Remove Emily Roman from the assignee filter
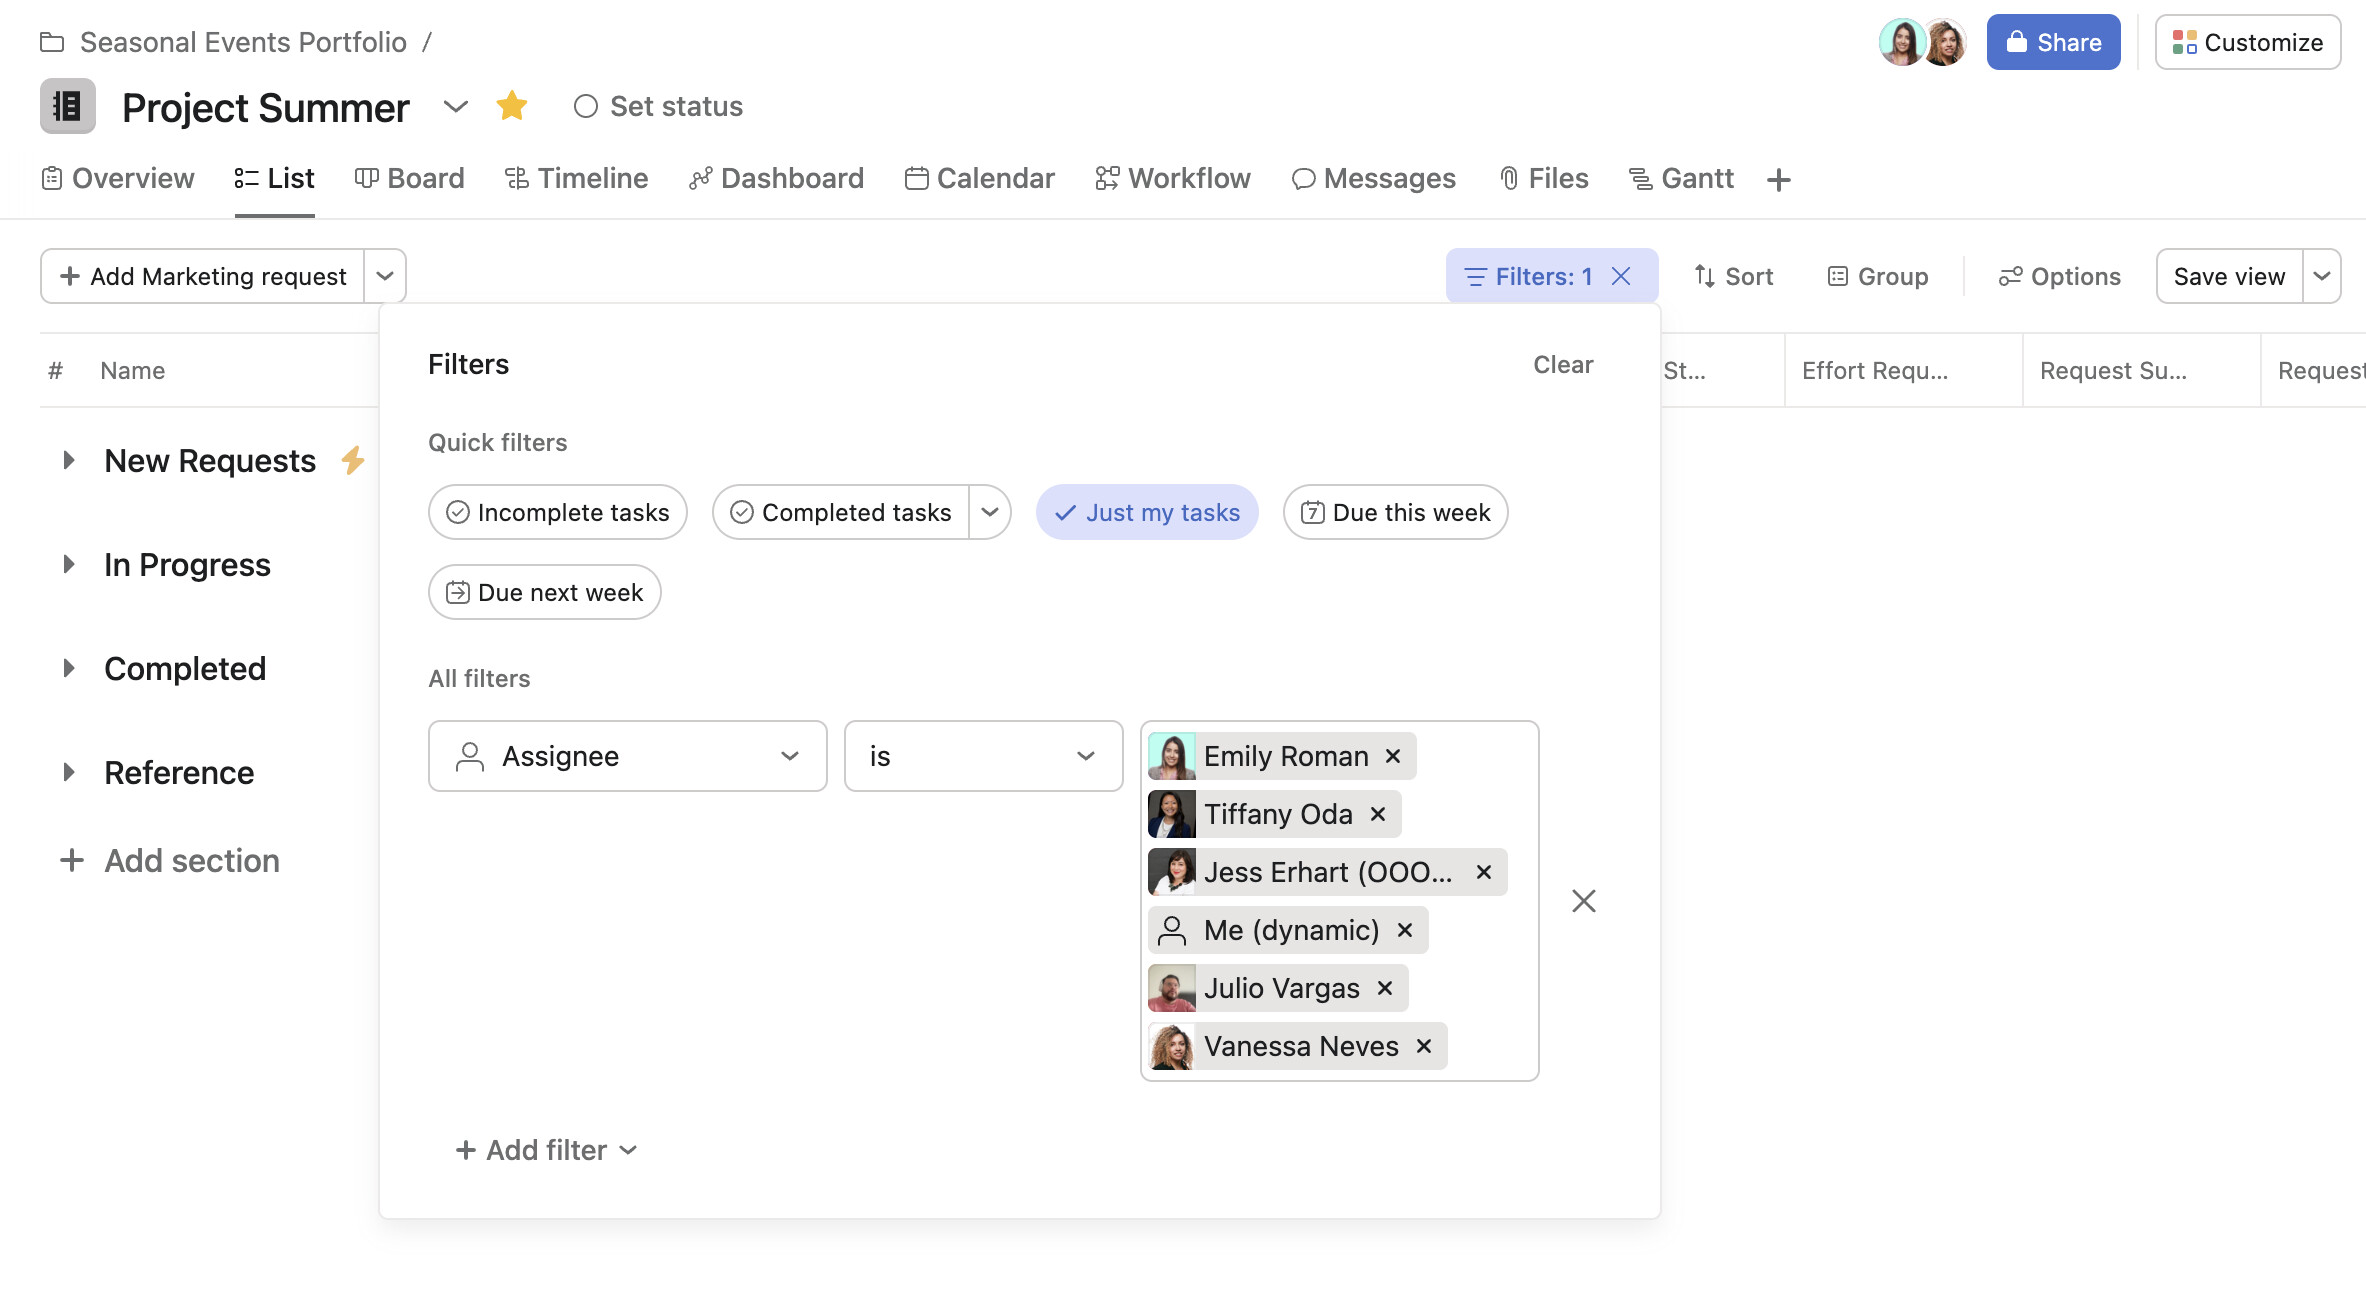This screenshot has height=1308, width=2366. [x=1393, y=756]
